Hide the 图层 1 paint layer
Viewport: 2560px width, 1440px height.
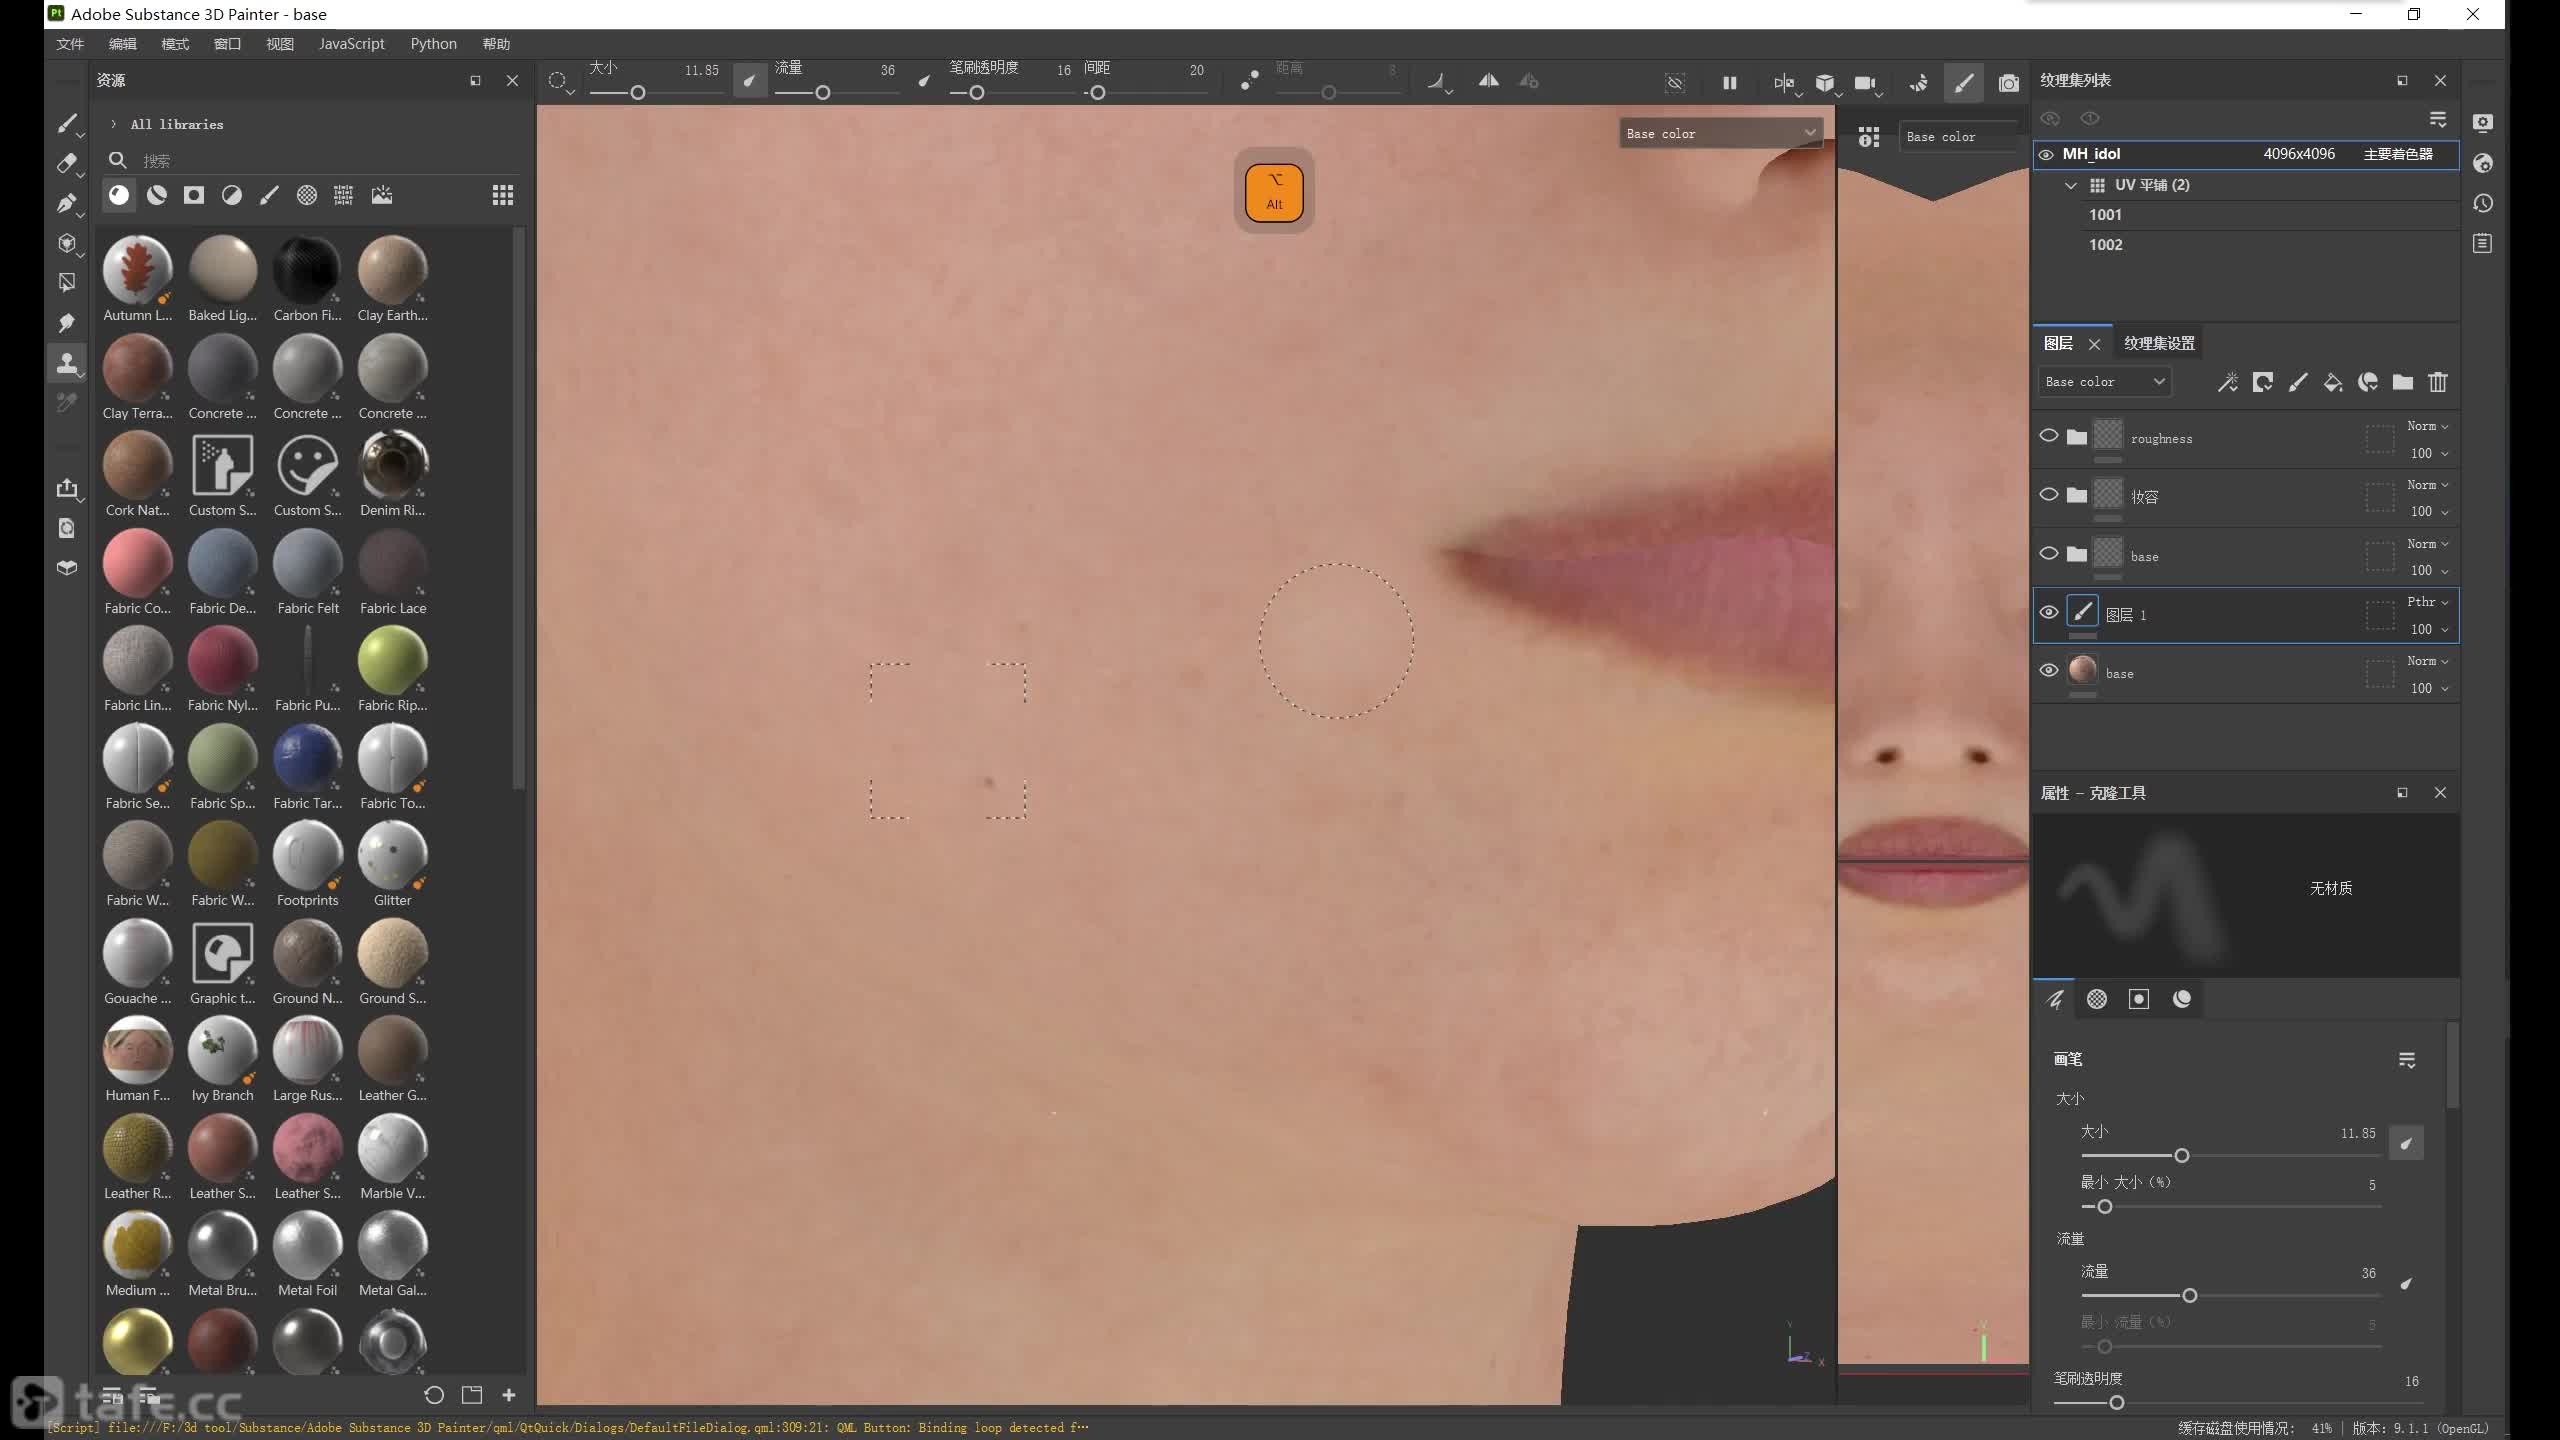pos(2048,612)
